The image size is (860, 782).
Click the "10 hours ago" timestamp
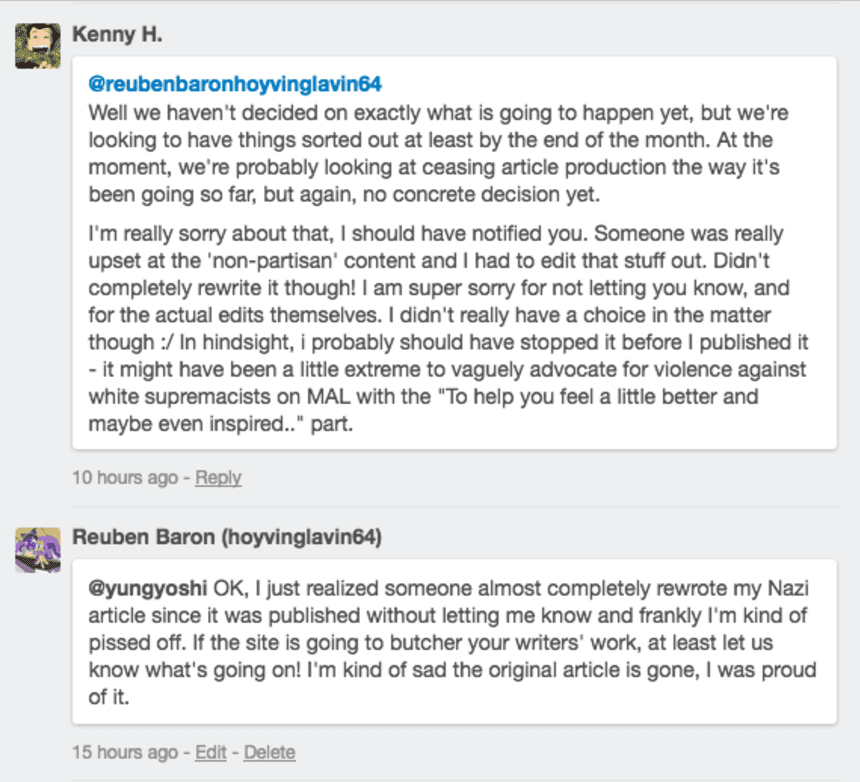click(124, 477)
